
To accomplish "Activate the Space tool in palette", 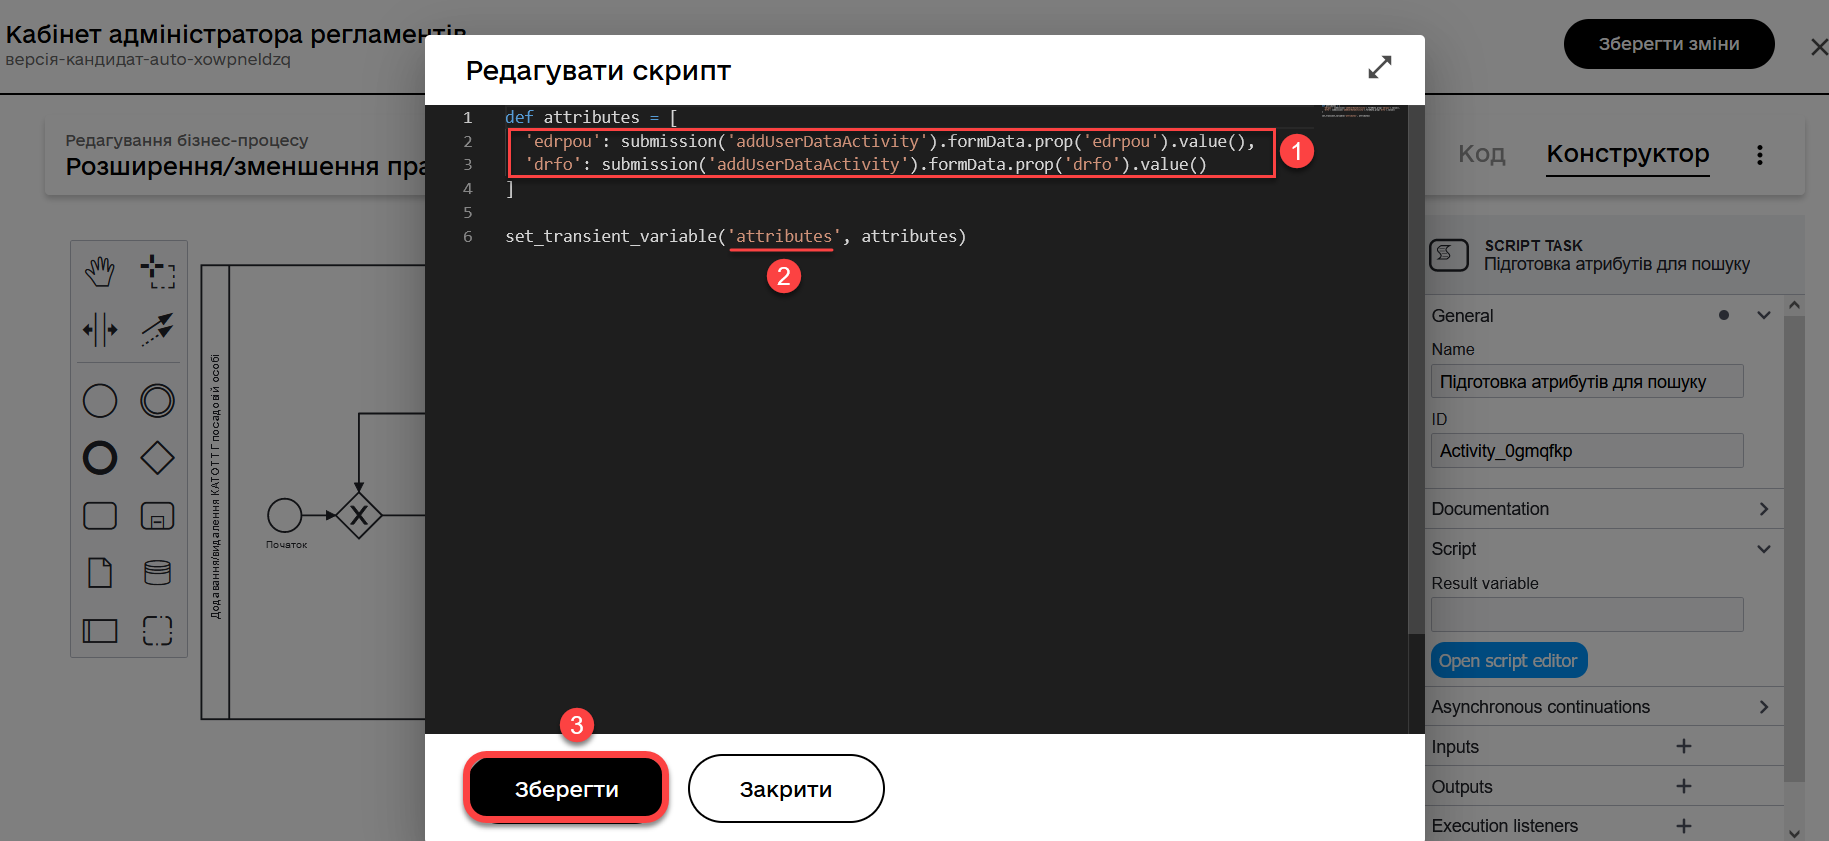I will (100, 329).
